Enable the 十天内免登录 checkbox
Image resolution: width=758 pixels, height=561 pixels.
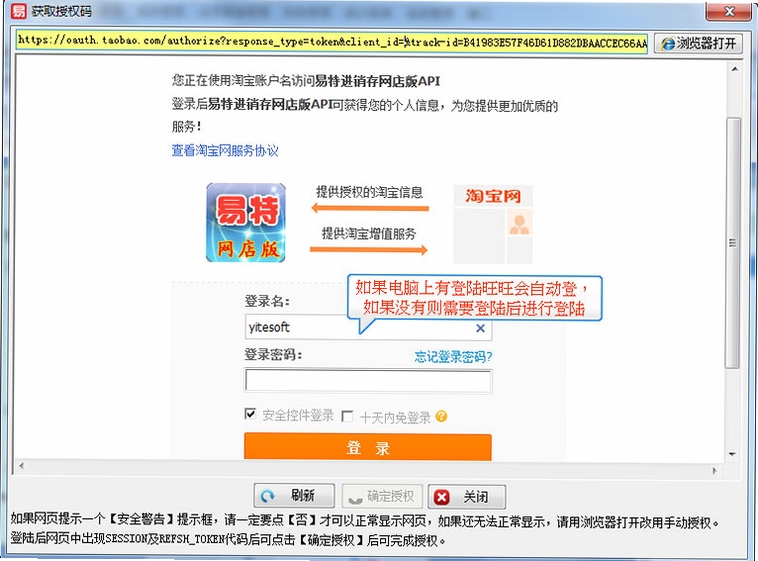[x=347, y=416]
